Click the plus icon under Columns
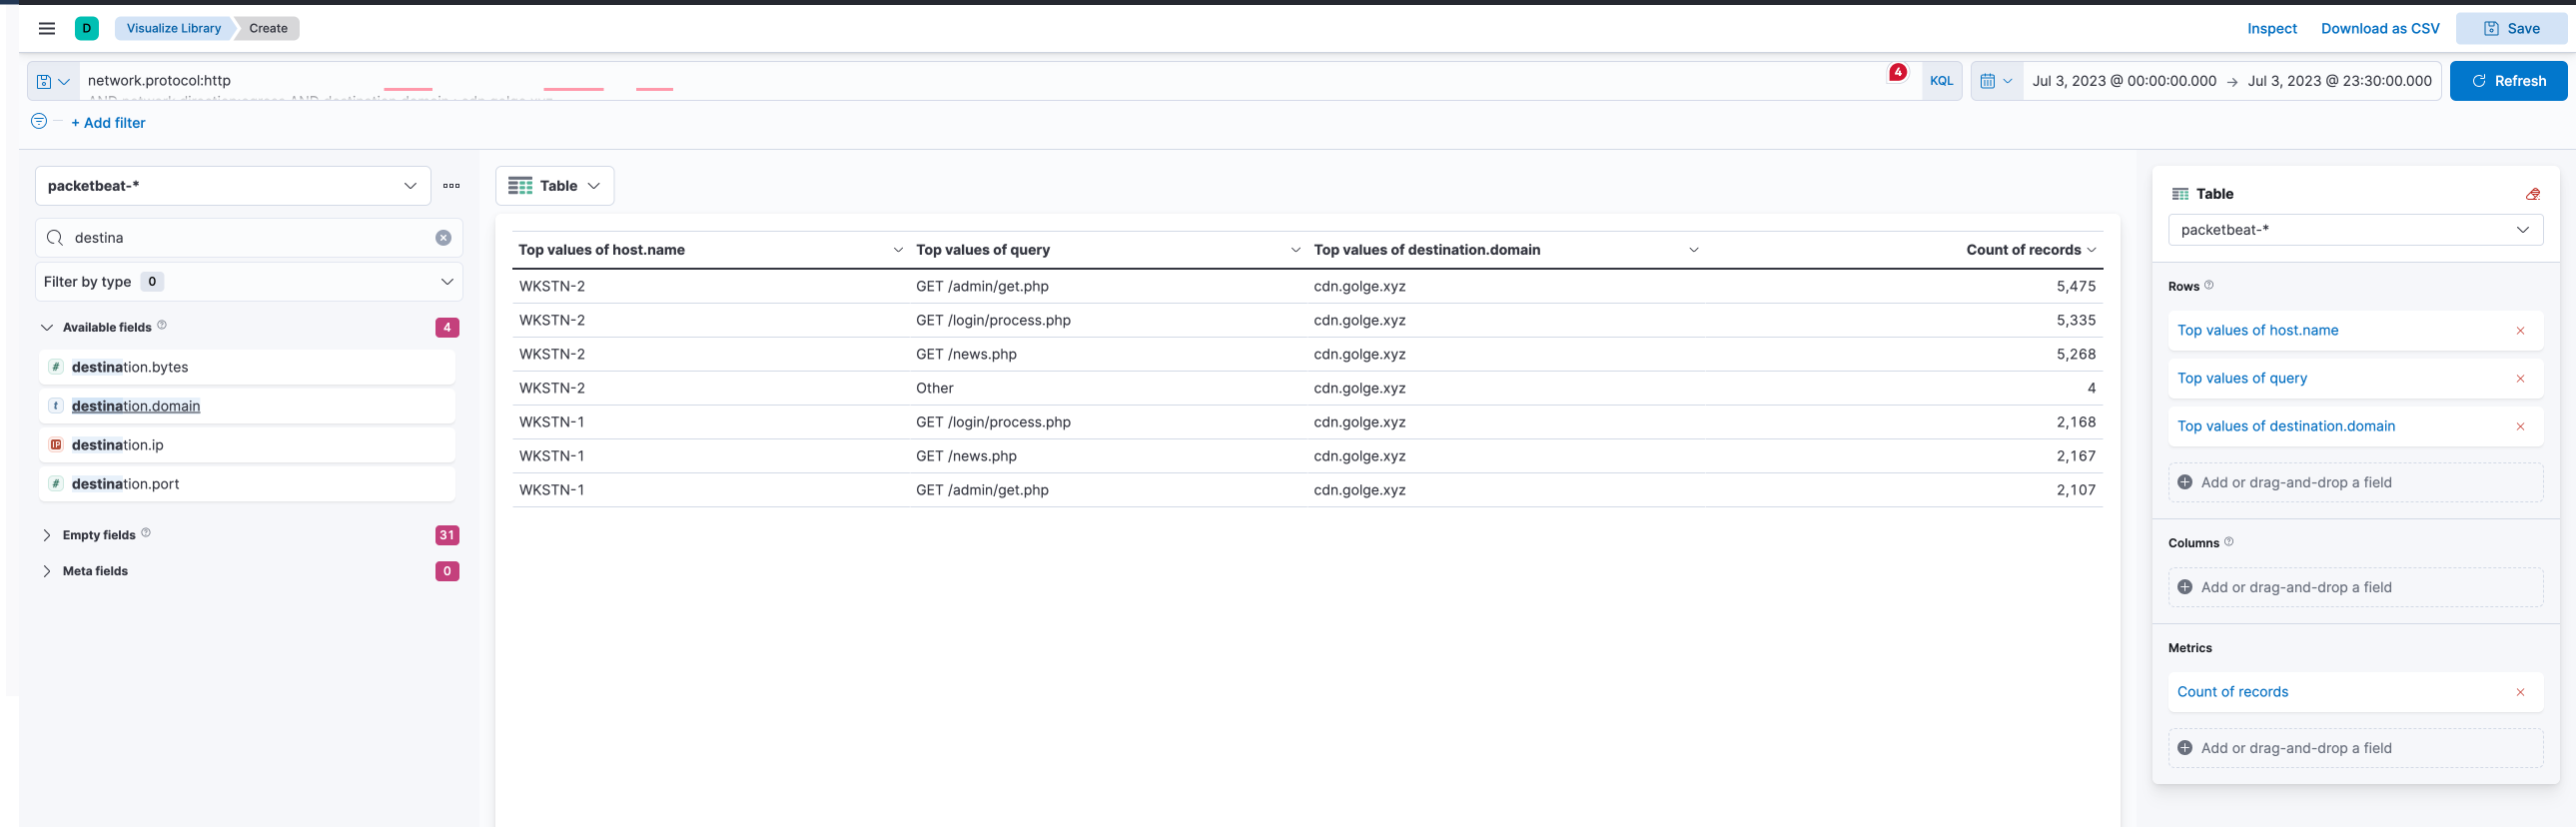The image size is (2576, 827). pos(2185,587)
